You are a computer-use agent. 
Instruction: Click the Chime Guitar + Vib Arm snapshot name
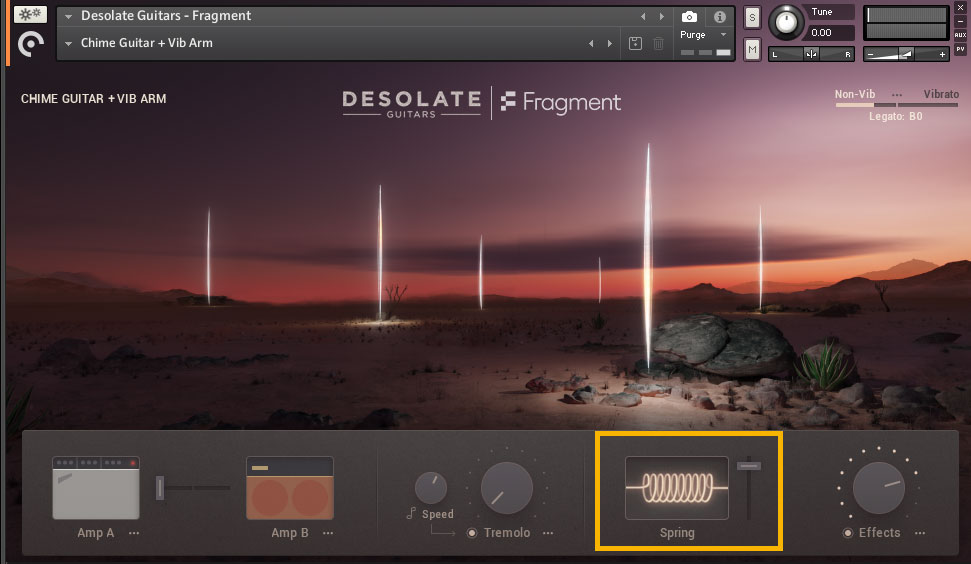pyautogui.click(x=147, y=43)
